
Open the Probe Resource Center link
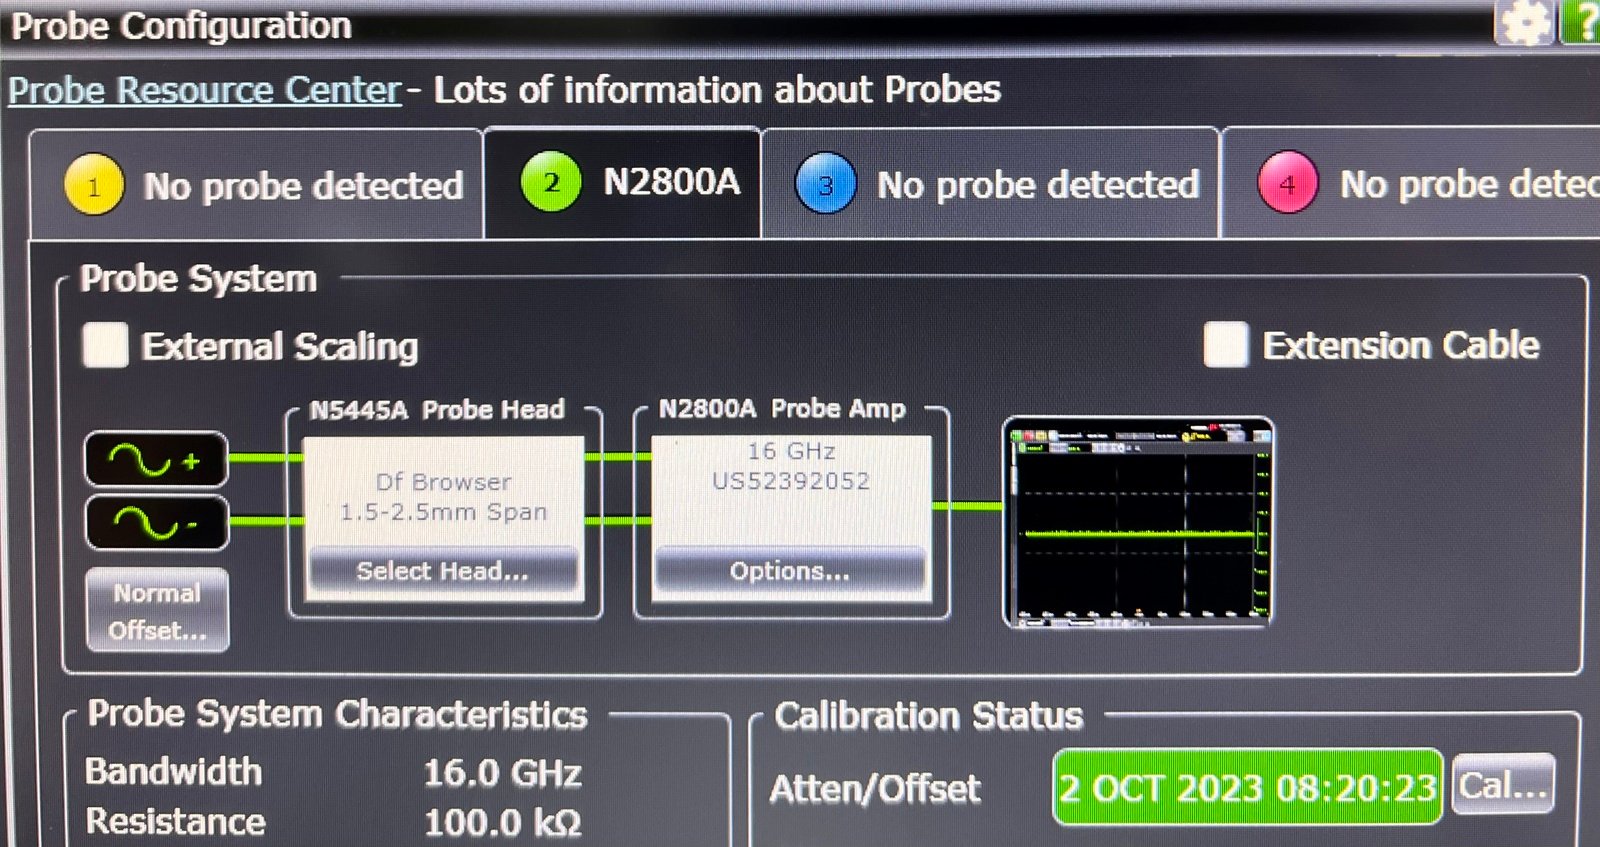point(205,90)
